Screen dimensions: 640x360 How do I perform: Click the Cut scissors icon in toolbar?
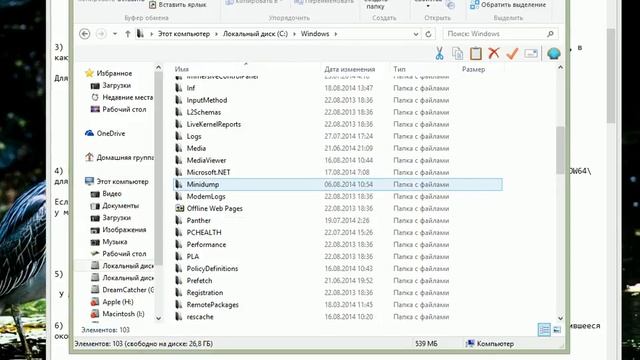pyautogui.click(x=439, y=53)
